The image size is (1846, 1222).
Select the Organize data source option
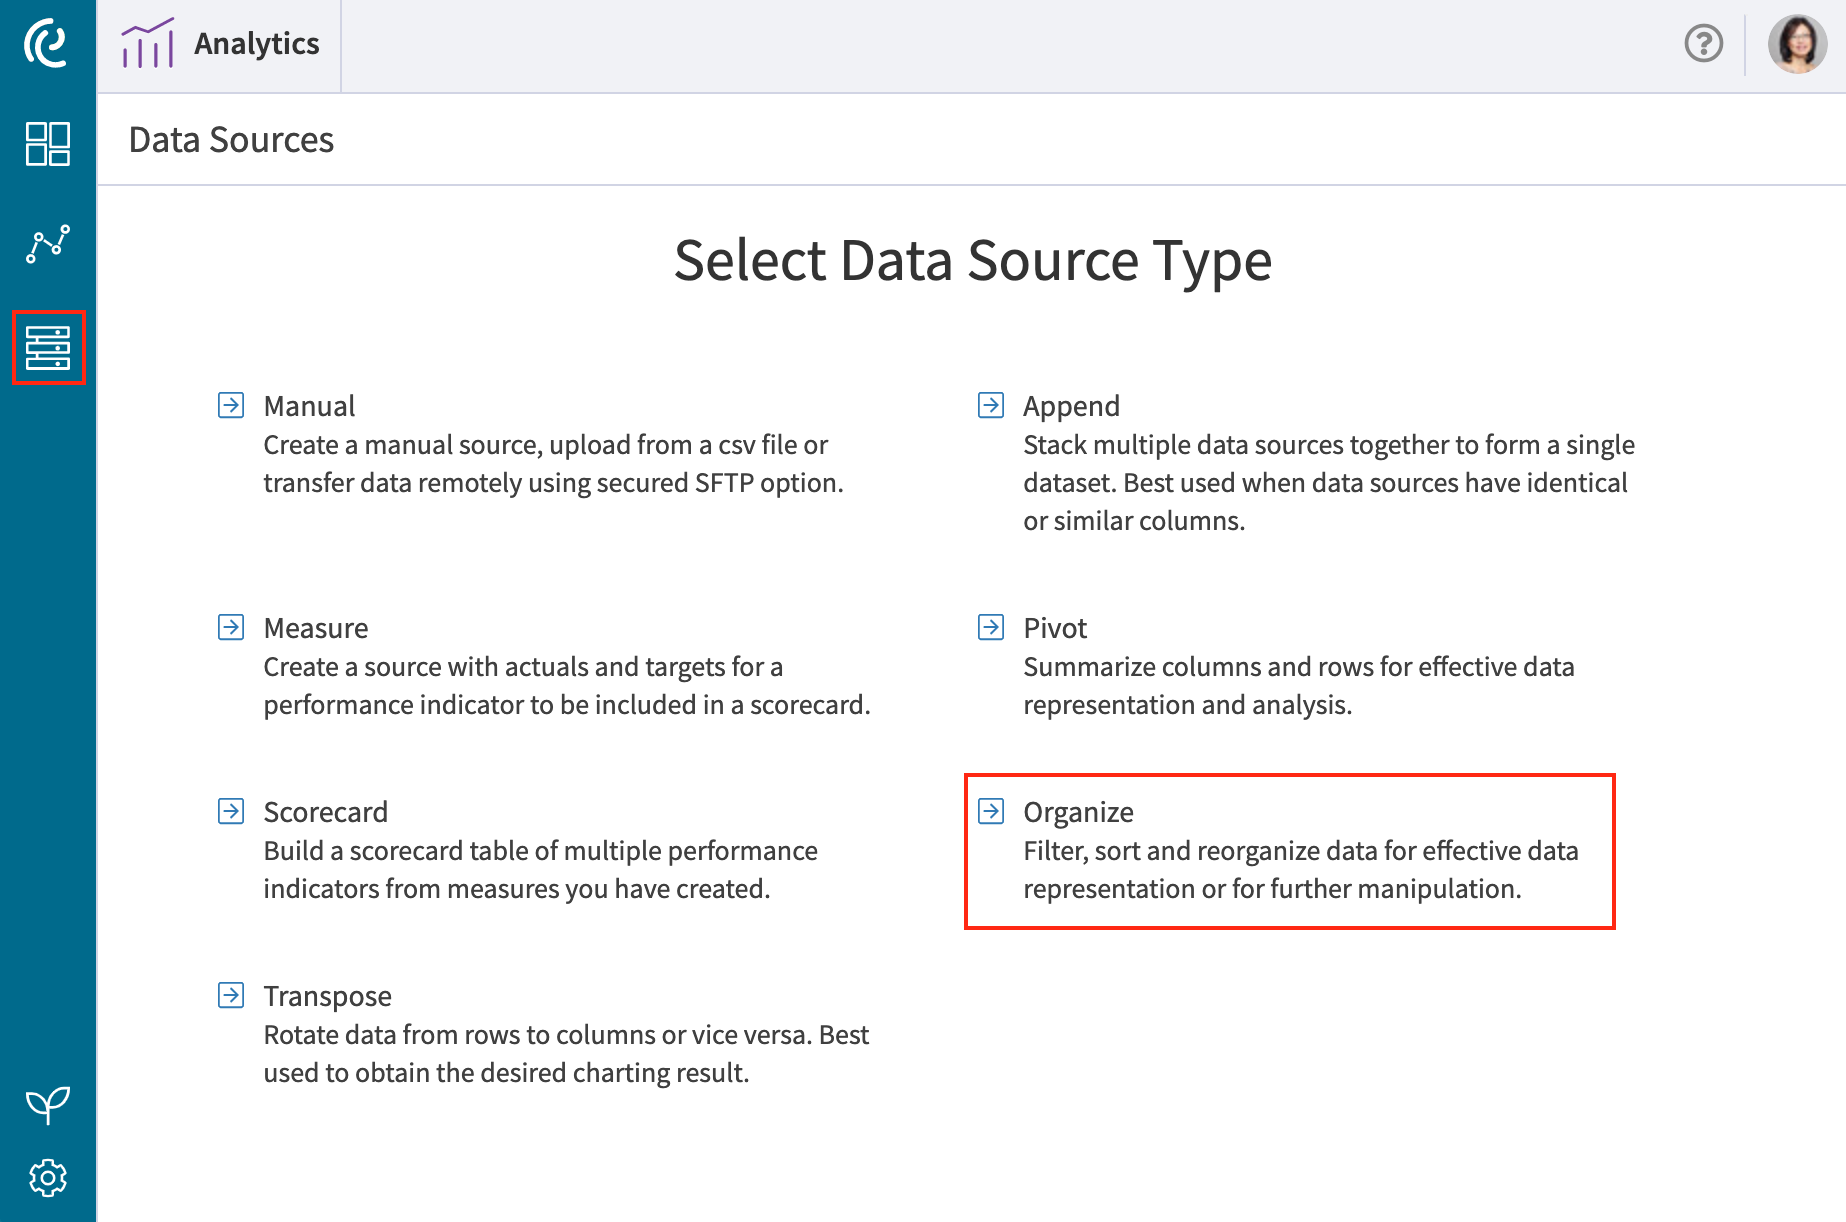click(1077, 812)
